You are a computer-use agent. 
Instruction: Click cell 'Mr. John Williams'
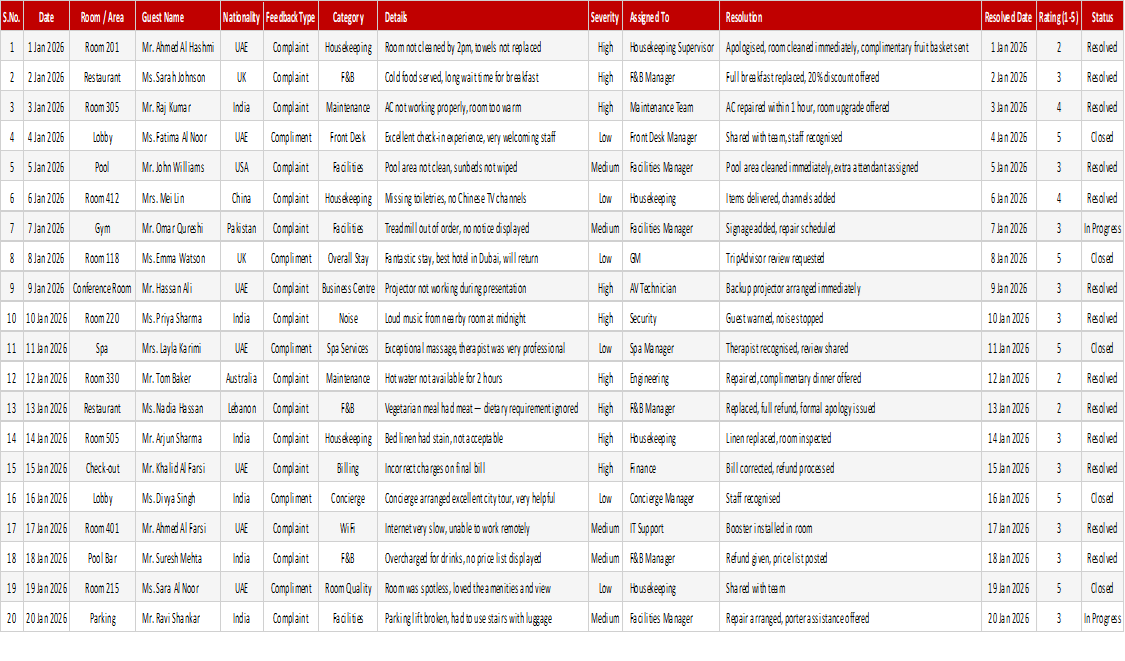point(178,167)
